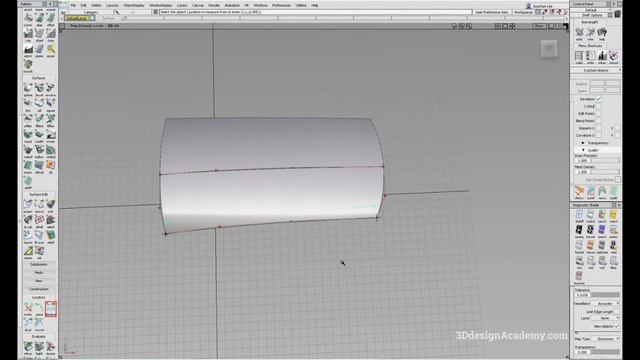Click the Show button in the viewport bar

coord(539,26)
